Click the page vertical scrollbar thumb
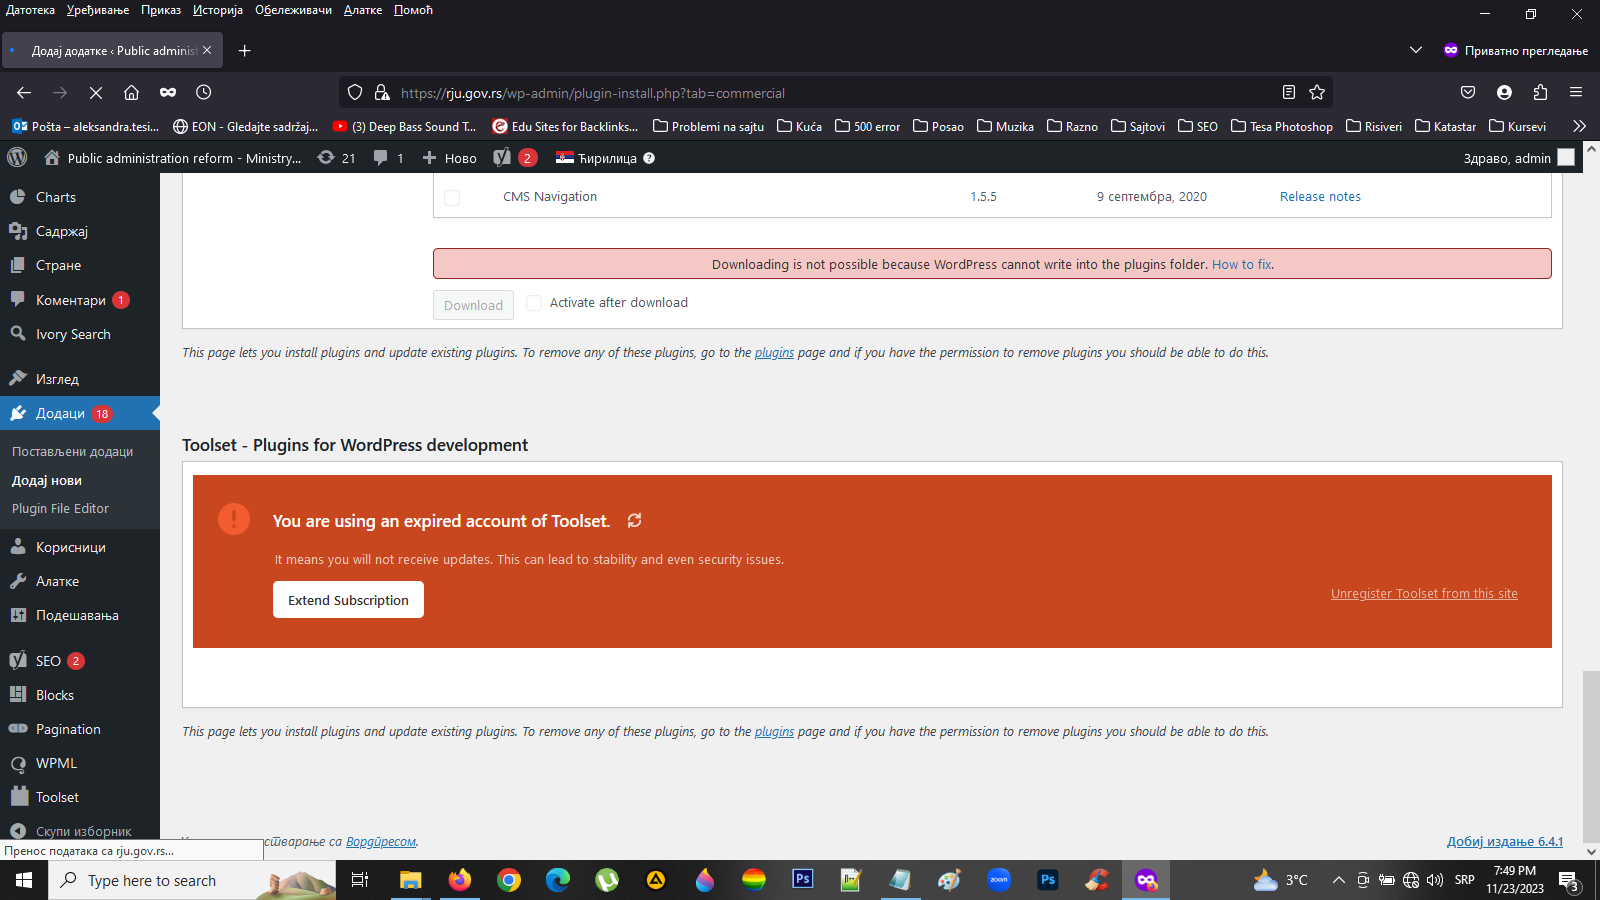This screenshot has height=900, width=1600. click(x=1591, y=755)
